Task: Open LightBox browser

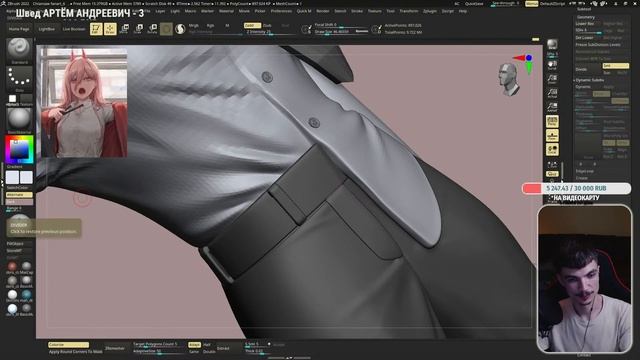Action: click(x=47, y=29)
